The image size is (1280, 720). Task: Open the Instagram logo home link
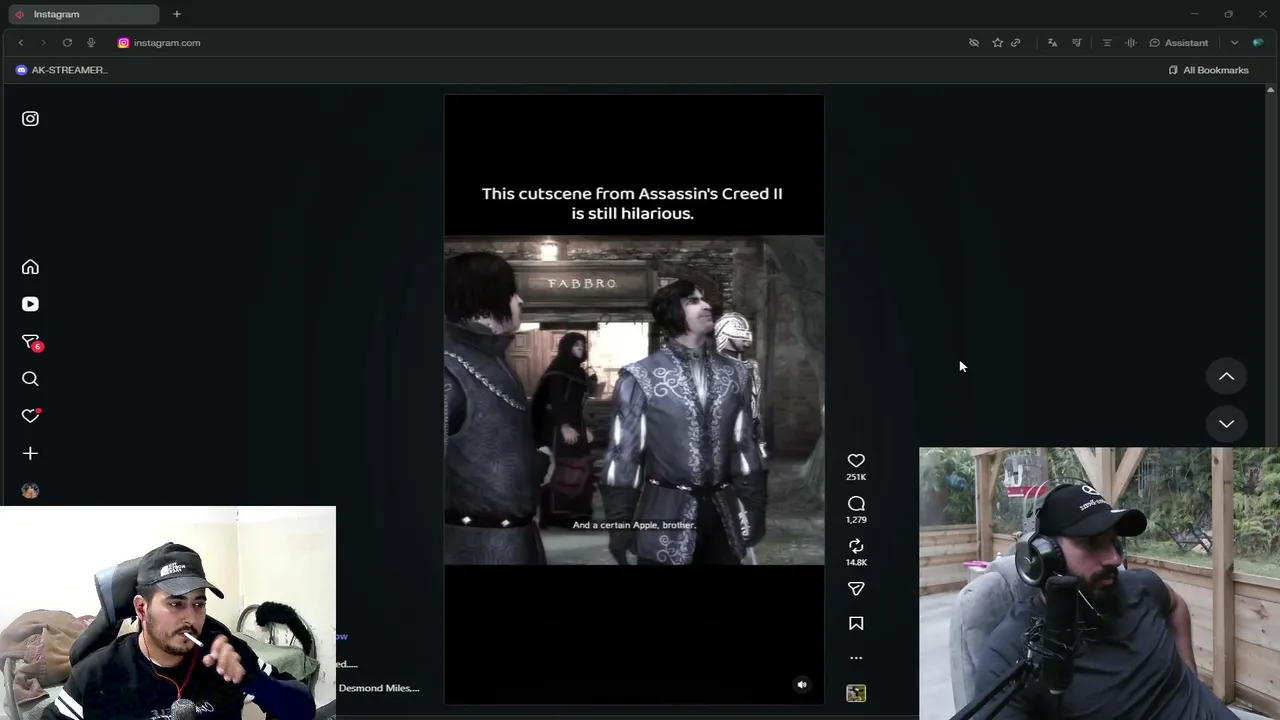click(x=30, y=119)
